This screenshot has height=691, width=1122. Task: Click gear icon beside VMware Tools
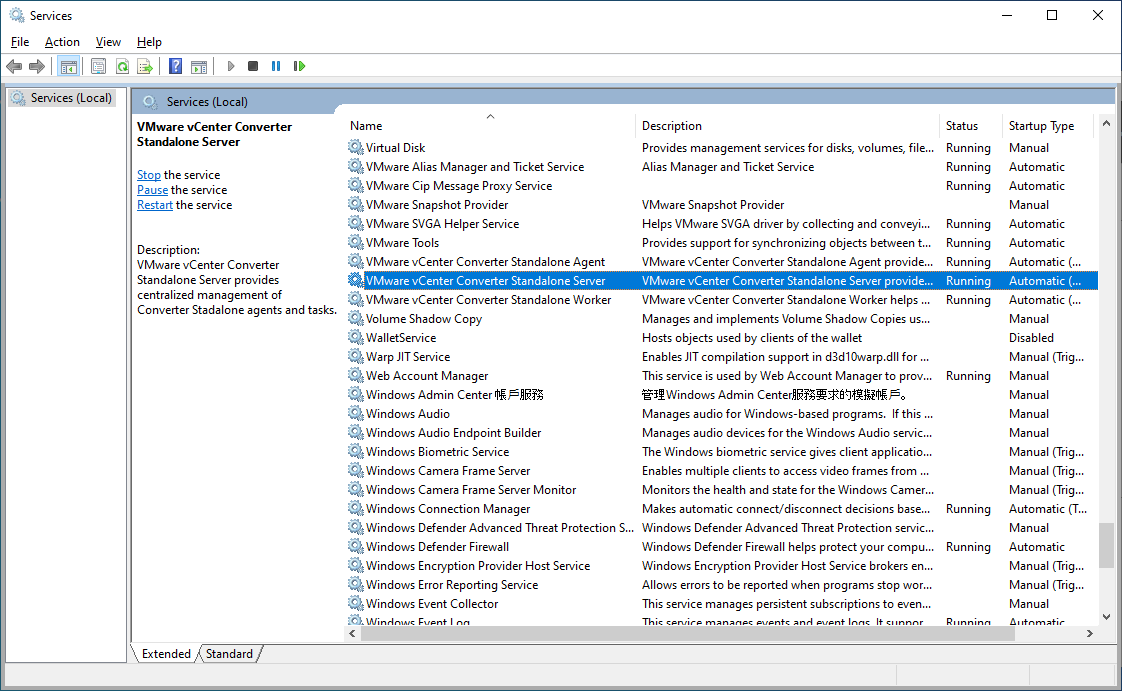(356, 242)
